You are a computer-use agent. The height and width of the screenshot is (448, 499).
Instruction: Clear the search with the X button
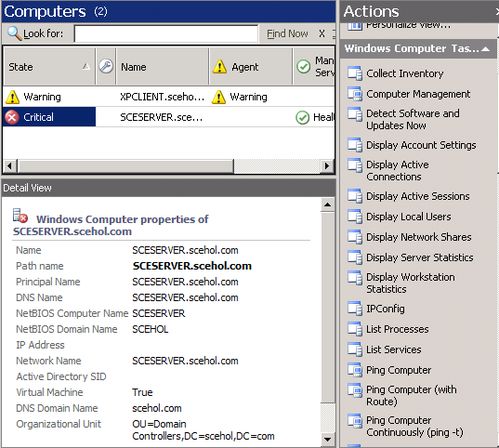[322, 33]
